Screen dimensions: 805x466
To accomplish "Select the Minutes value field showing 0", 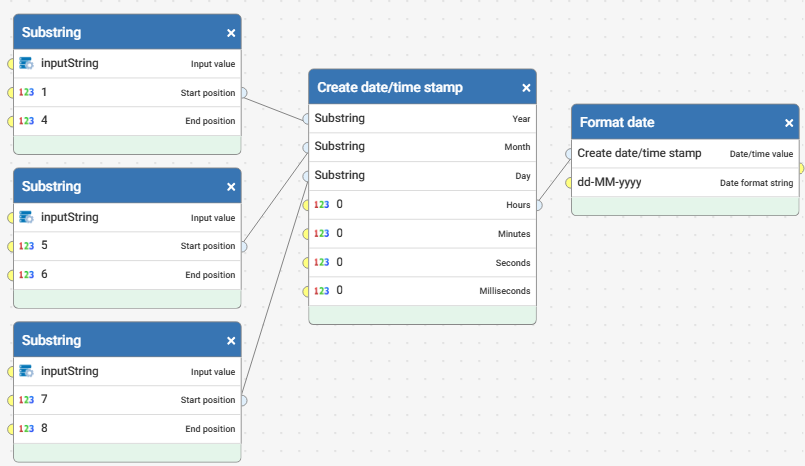I will tap(422, 234).
